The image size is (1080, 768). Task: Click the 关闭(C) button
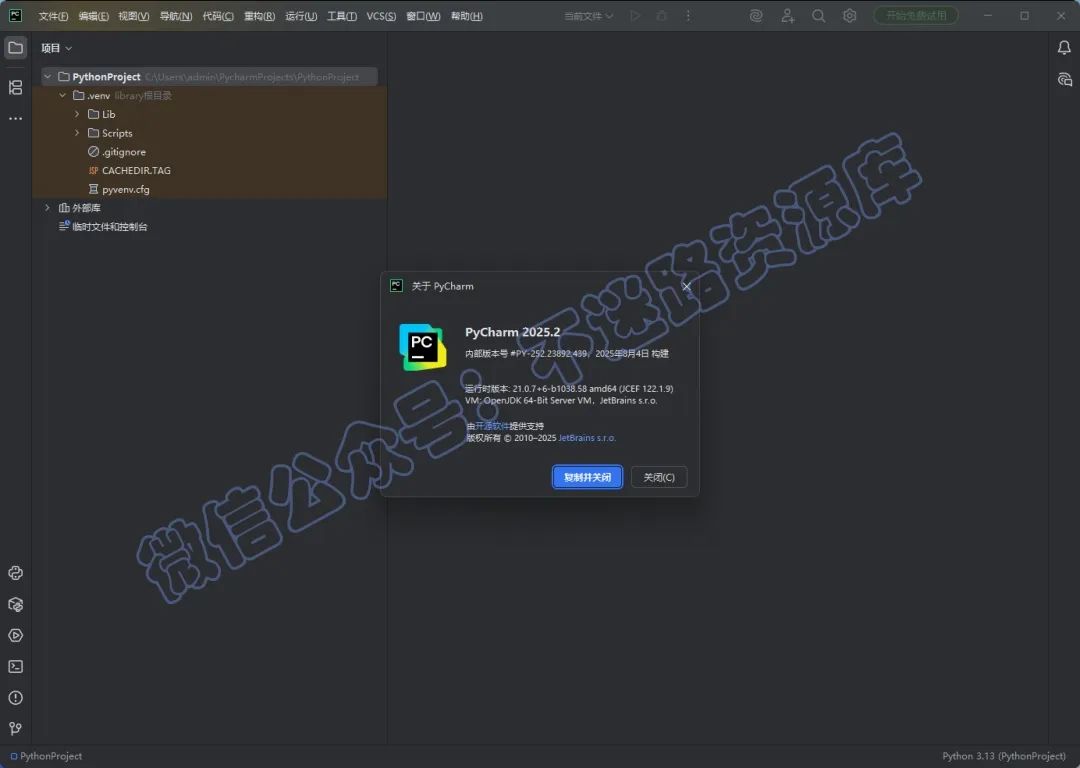tap(659, 477)
